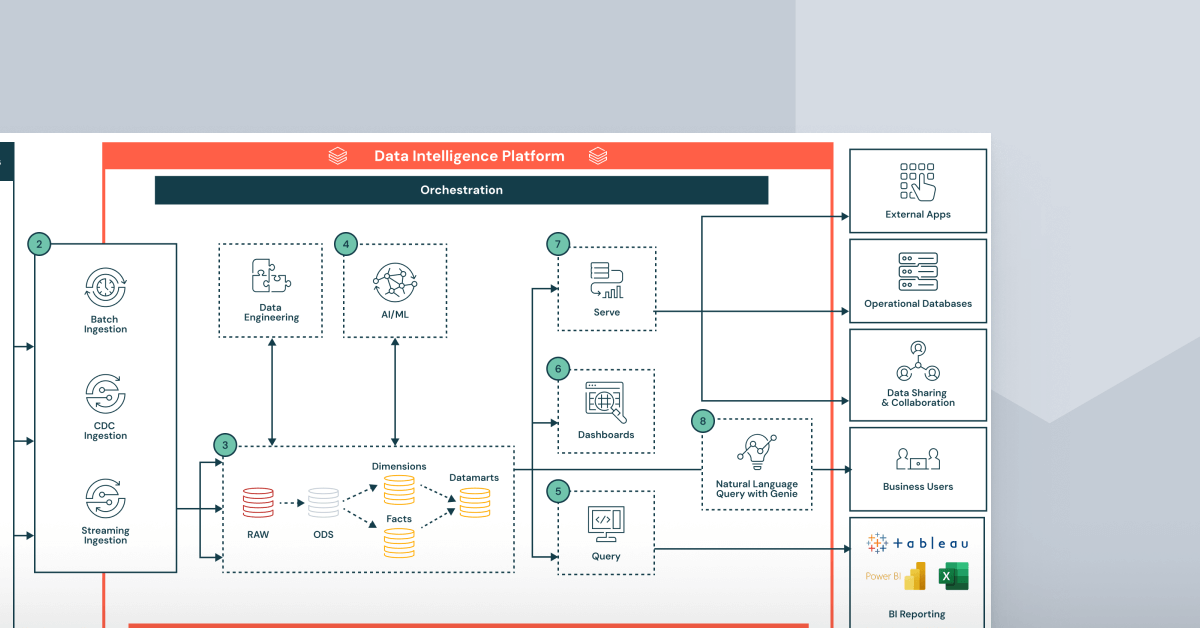Click the Databricks logo beside Data Intelligence Platform
Image resolution: width=1200 pixels, height=628 pixels.
coord(338,155)
